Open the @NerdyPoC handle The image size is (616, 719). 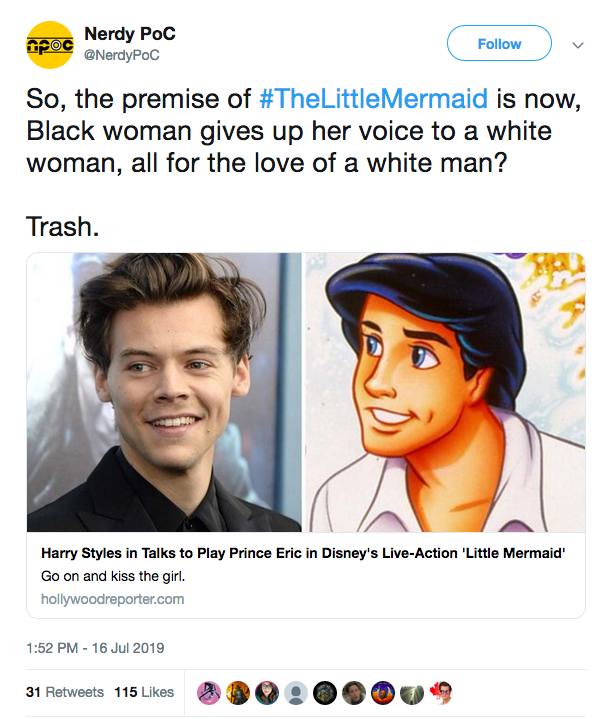(x=122, y=55)
